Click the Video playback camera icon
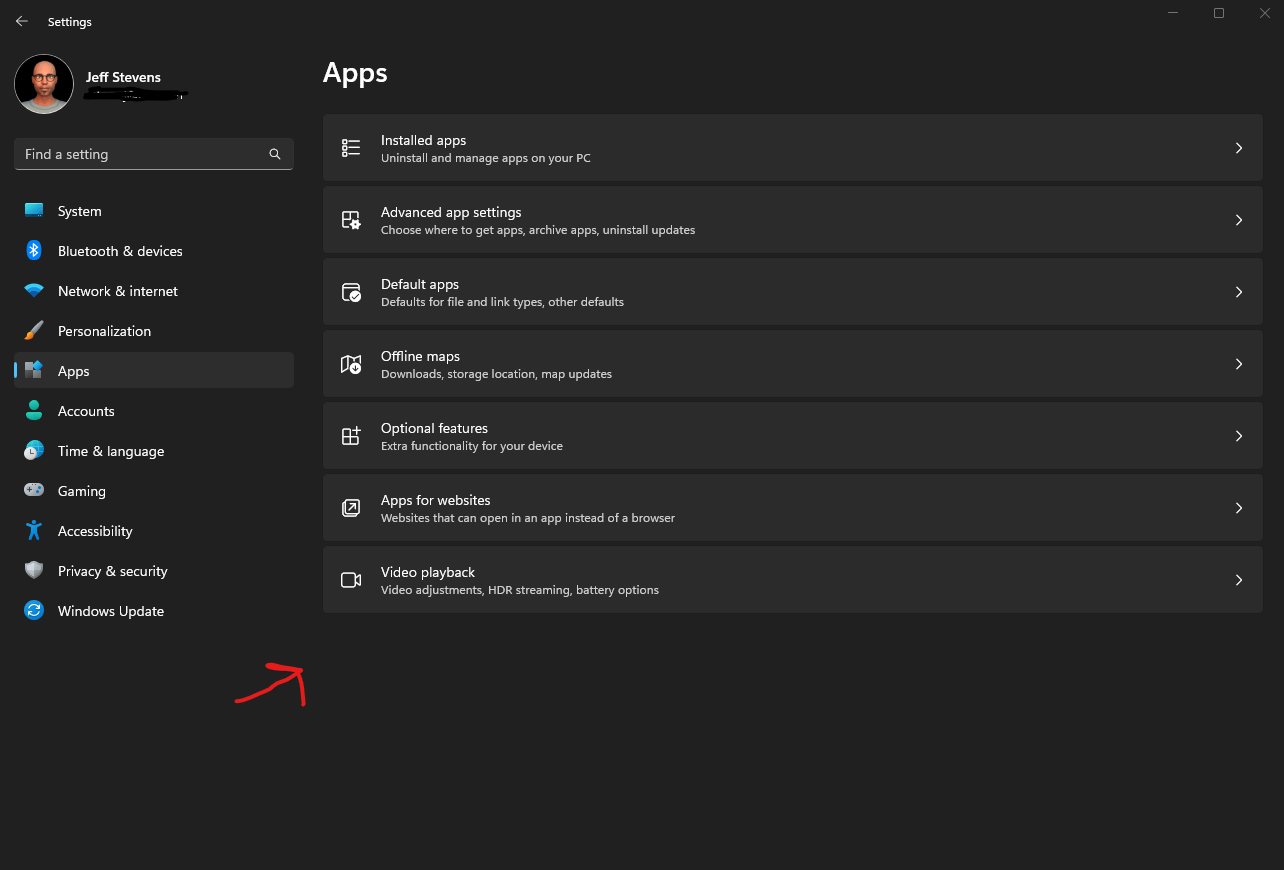 351,580
